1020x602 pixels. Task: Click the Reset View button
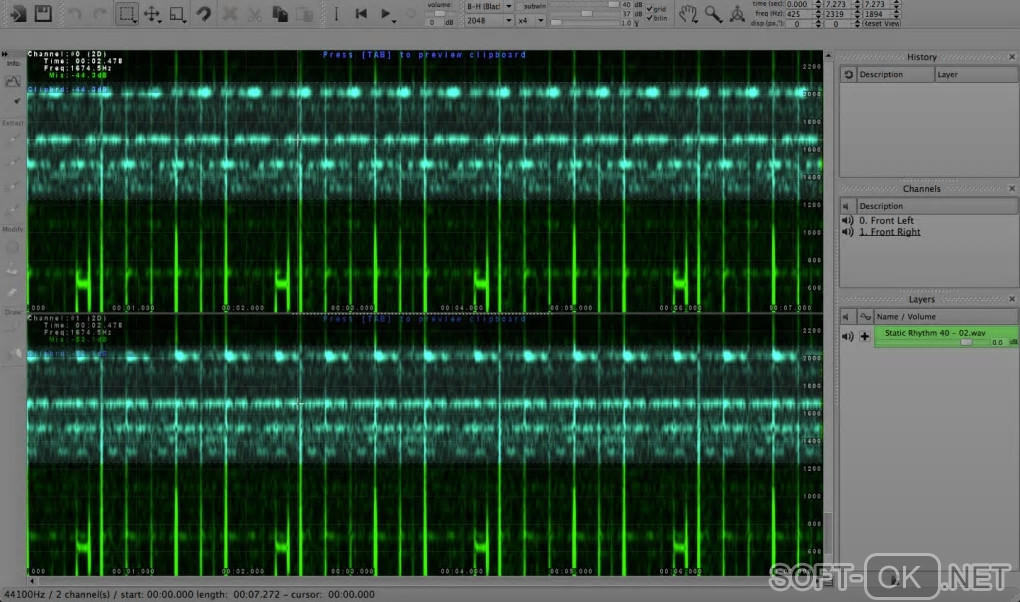pos(882,23)
